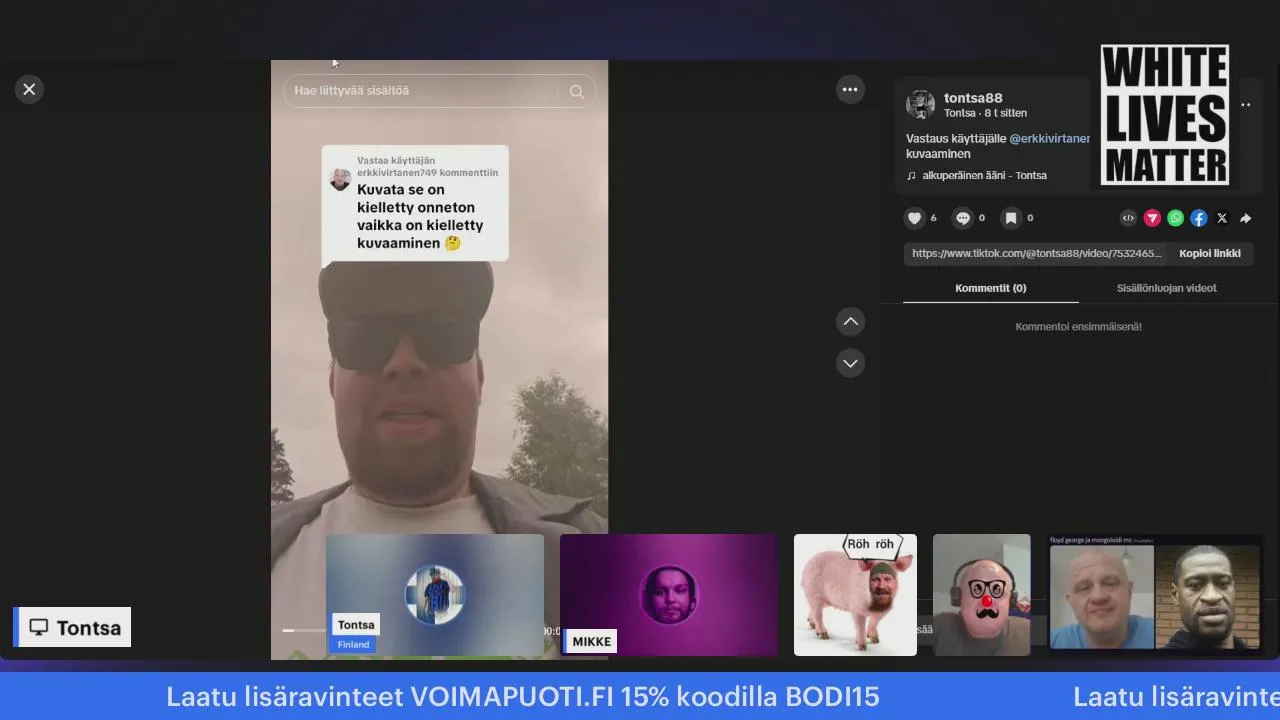Screen dimensions: 1280x720
Task: Click the MIKKE participant tile
Action: (x=669, y=595)
